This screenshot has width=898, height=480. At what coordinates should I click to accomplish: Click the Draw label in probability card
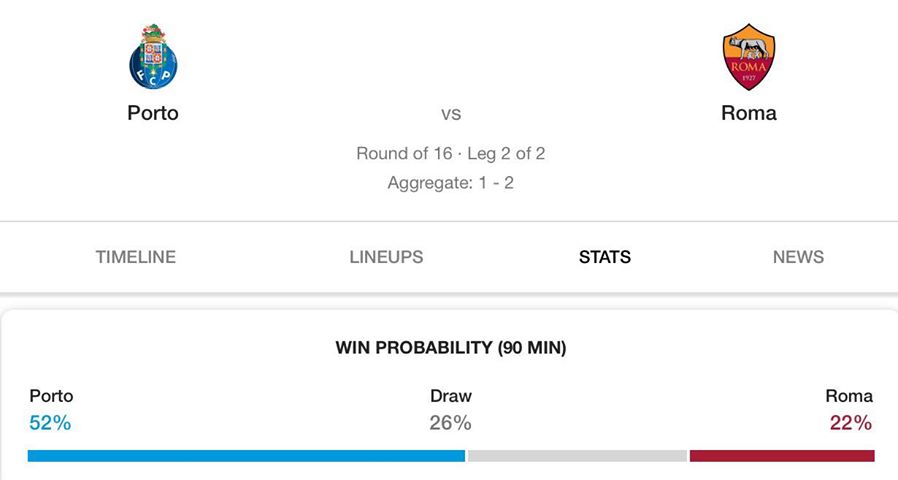point(451,396)
